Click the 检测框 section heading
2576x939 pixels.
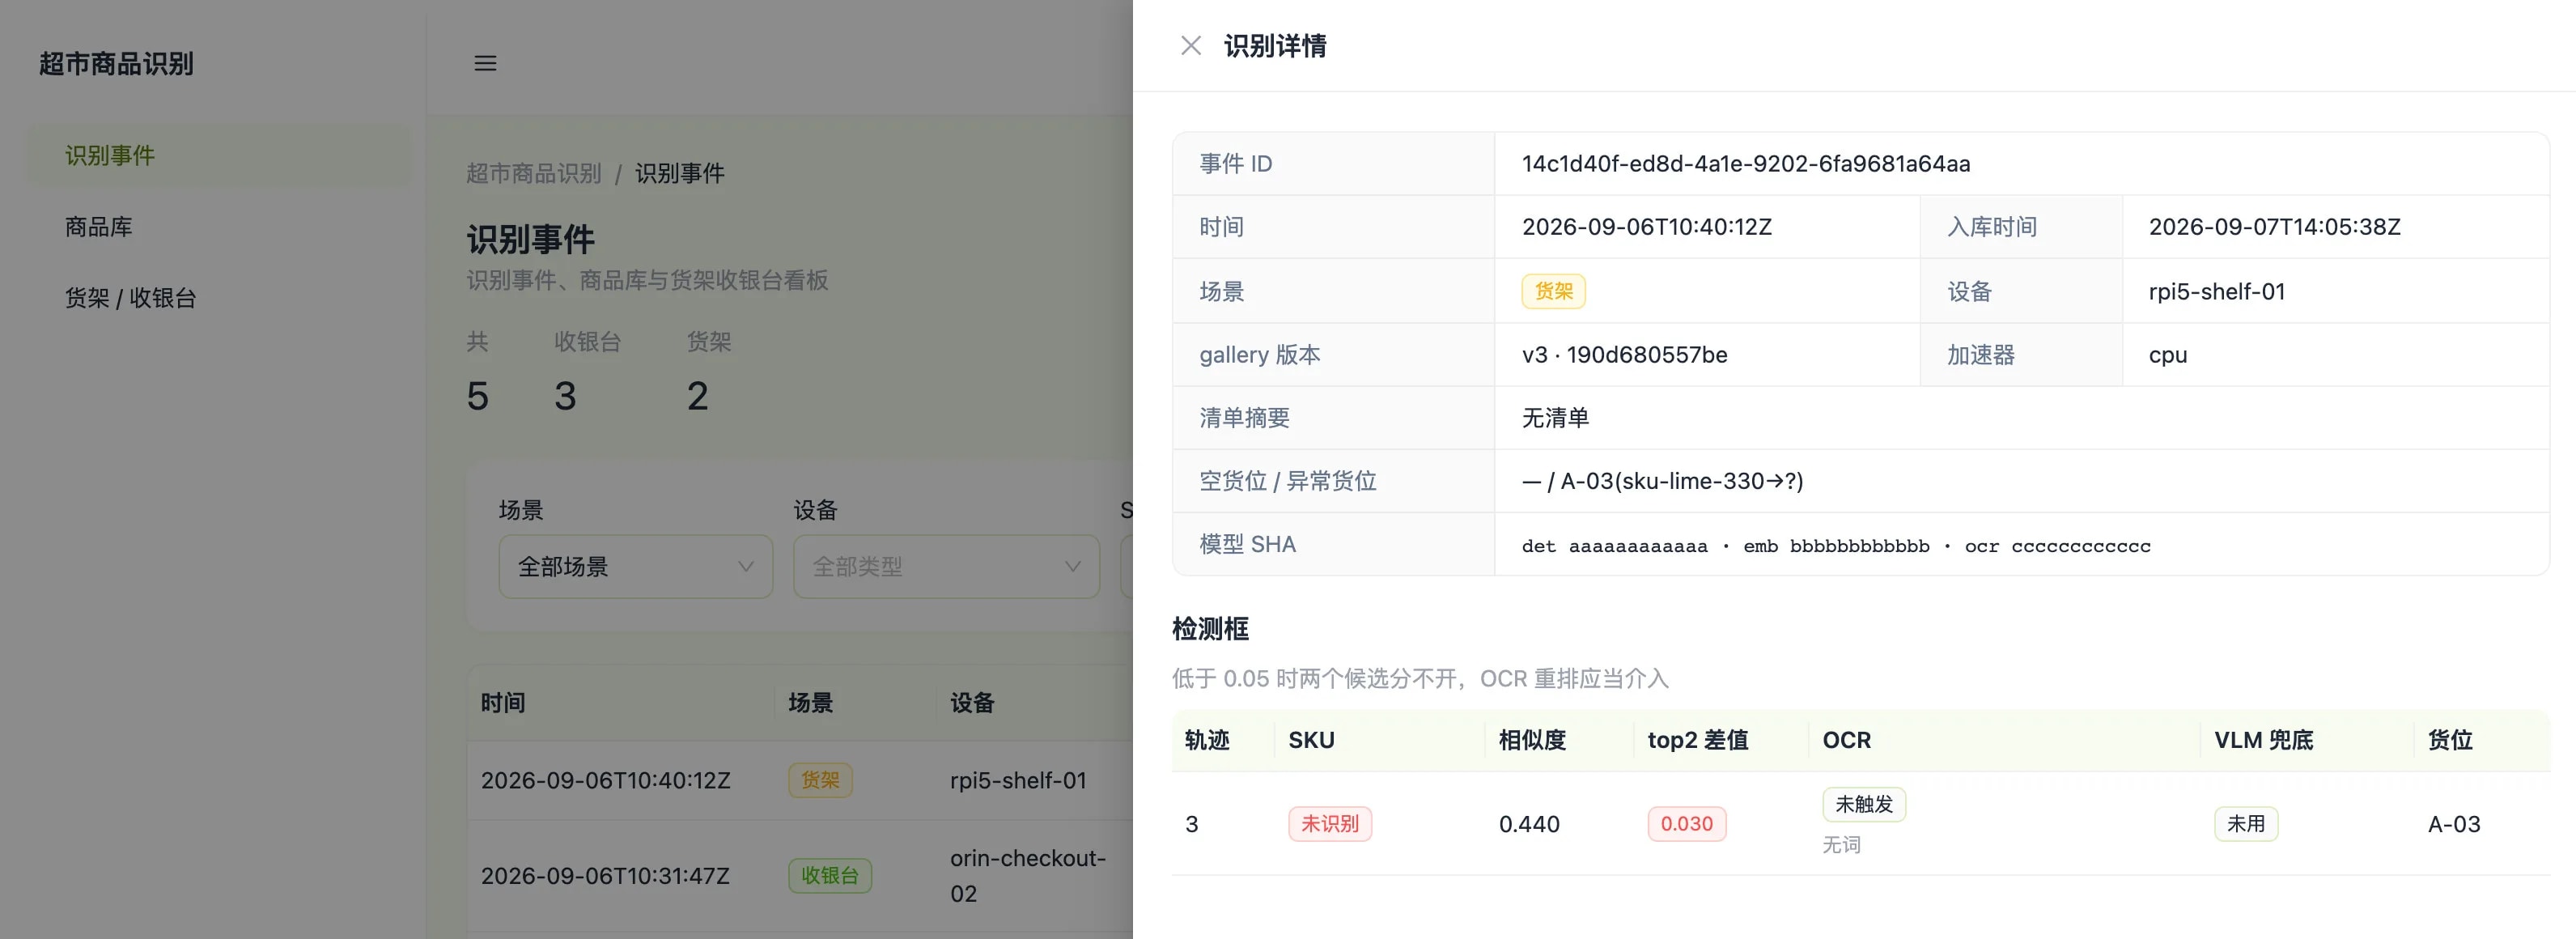(x=1210, y=629)
